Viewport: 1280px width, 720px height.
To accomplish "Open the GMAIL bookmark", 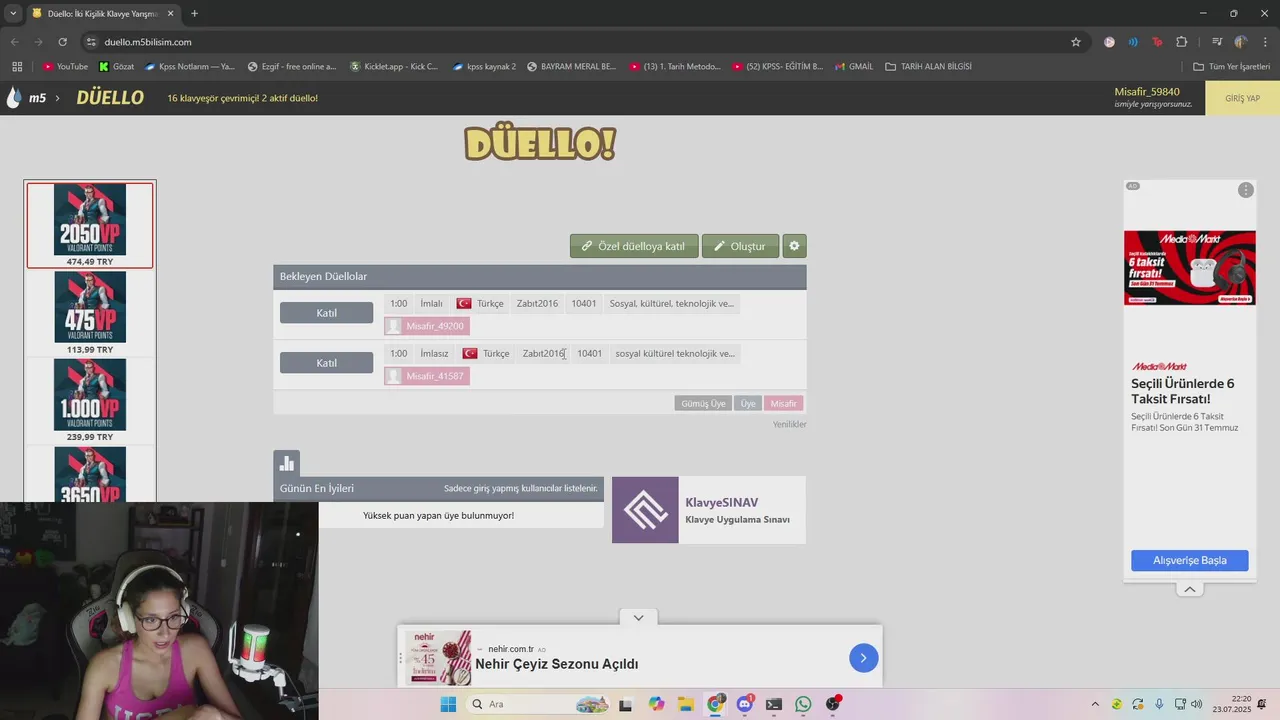I will pyautogui.click(x=853, y=67).
